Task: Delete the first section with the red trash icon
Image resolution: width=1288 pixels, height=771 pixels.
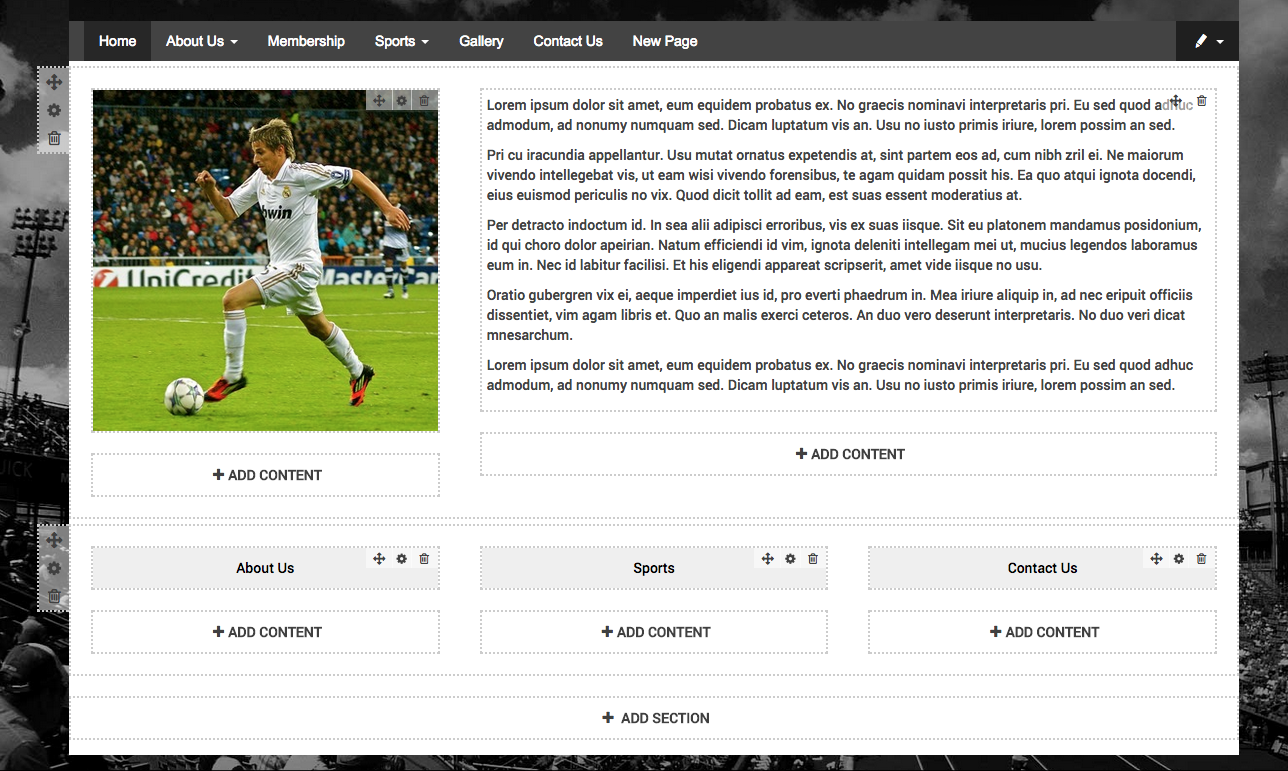Action: click(x=54, y=138)
